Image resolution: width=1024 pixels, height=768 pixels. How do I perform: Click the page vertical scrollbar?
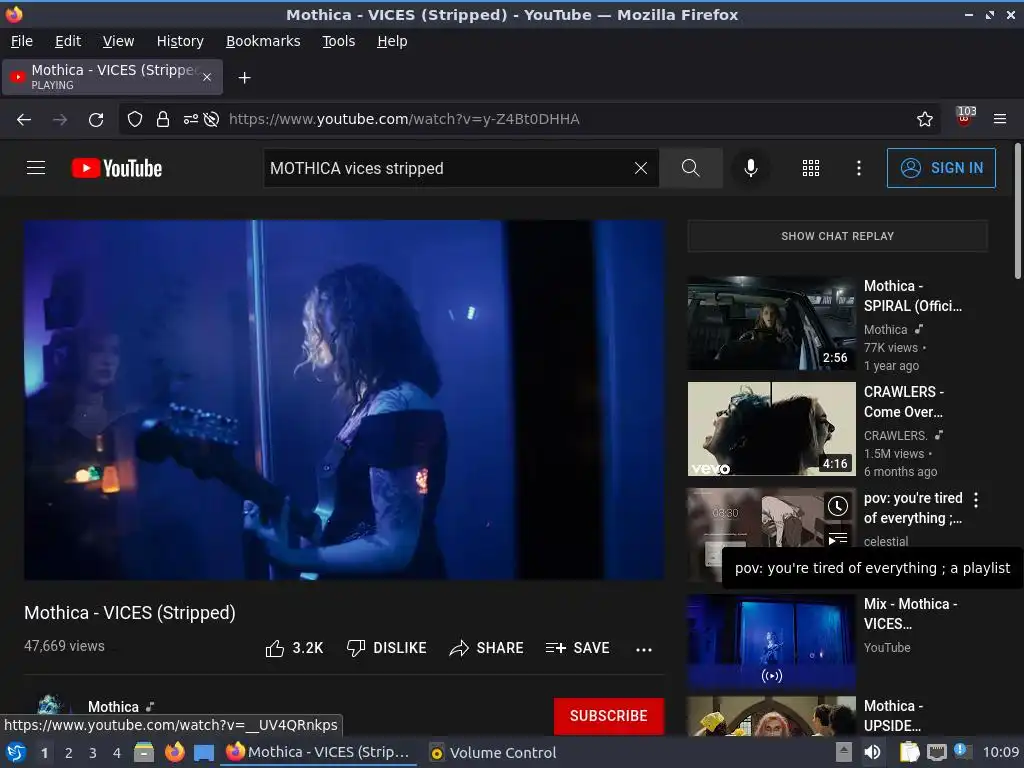[1017, 212]
